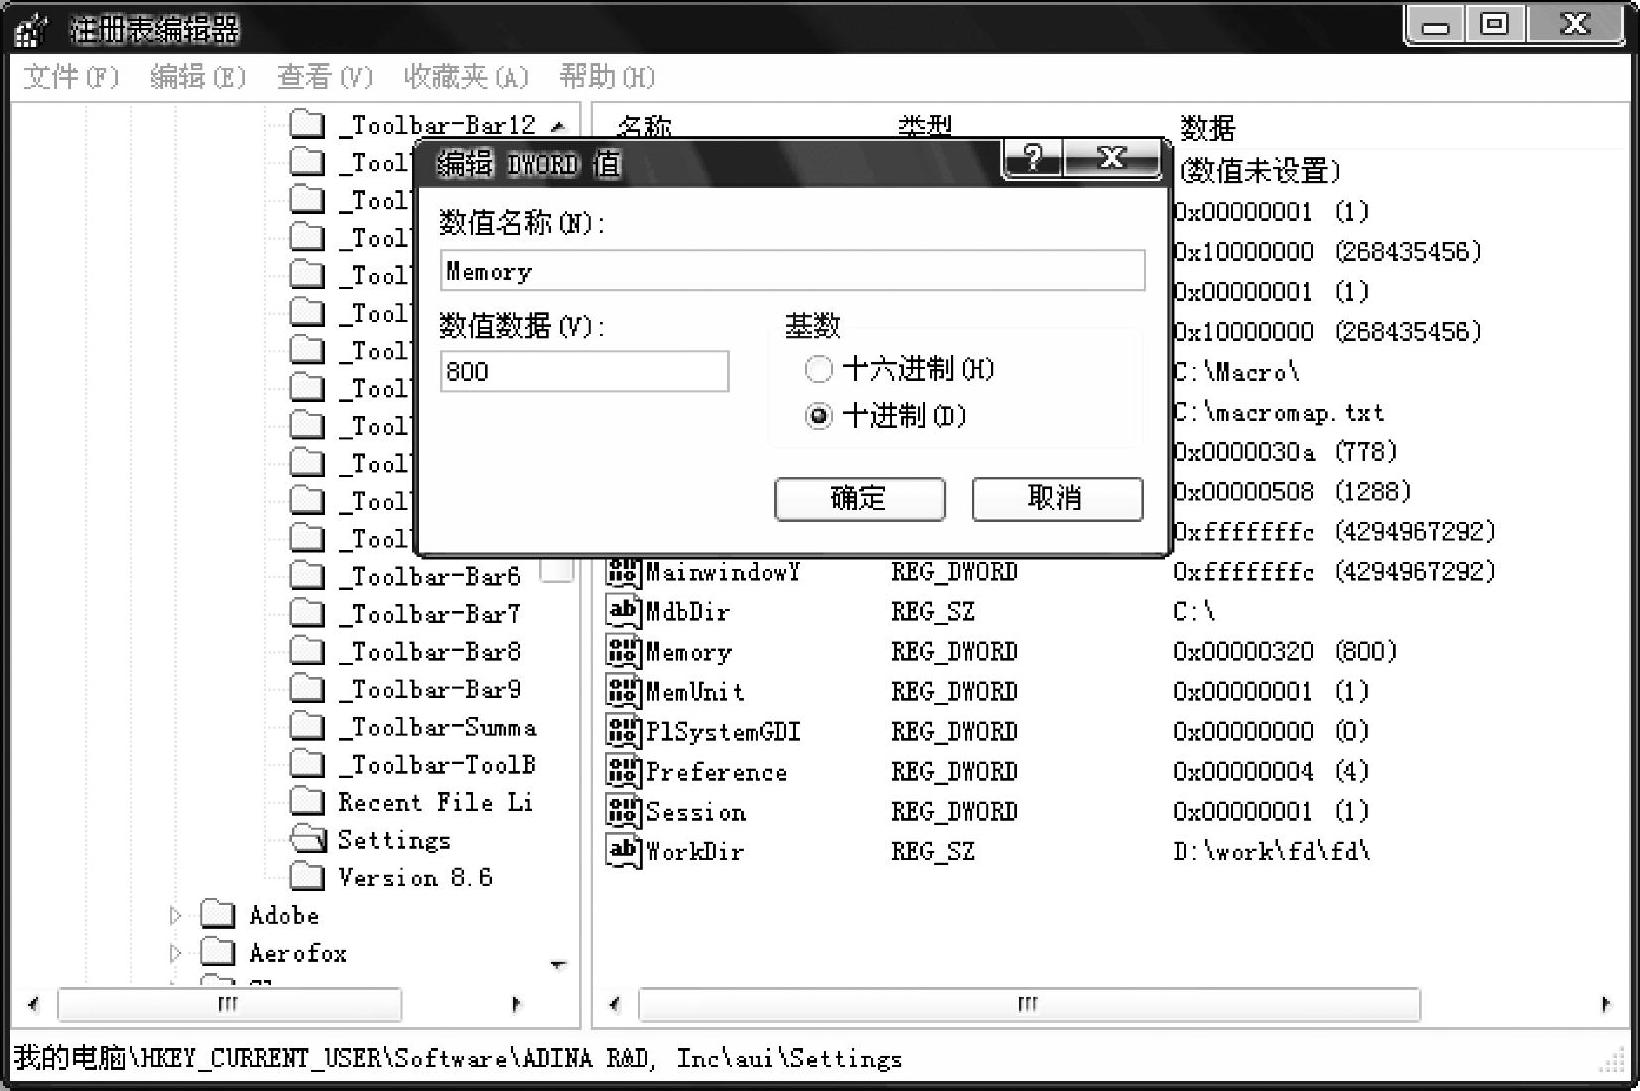Click tree panel horizontal scroll left arrow
Image resolution: width=1640 pixels, height=1091 pixels.
34,1004
